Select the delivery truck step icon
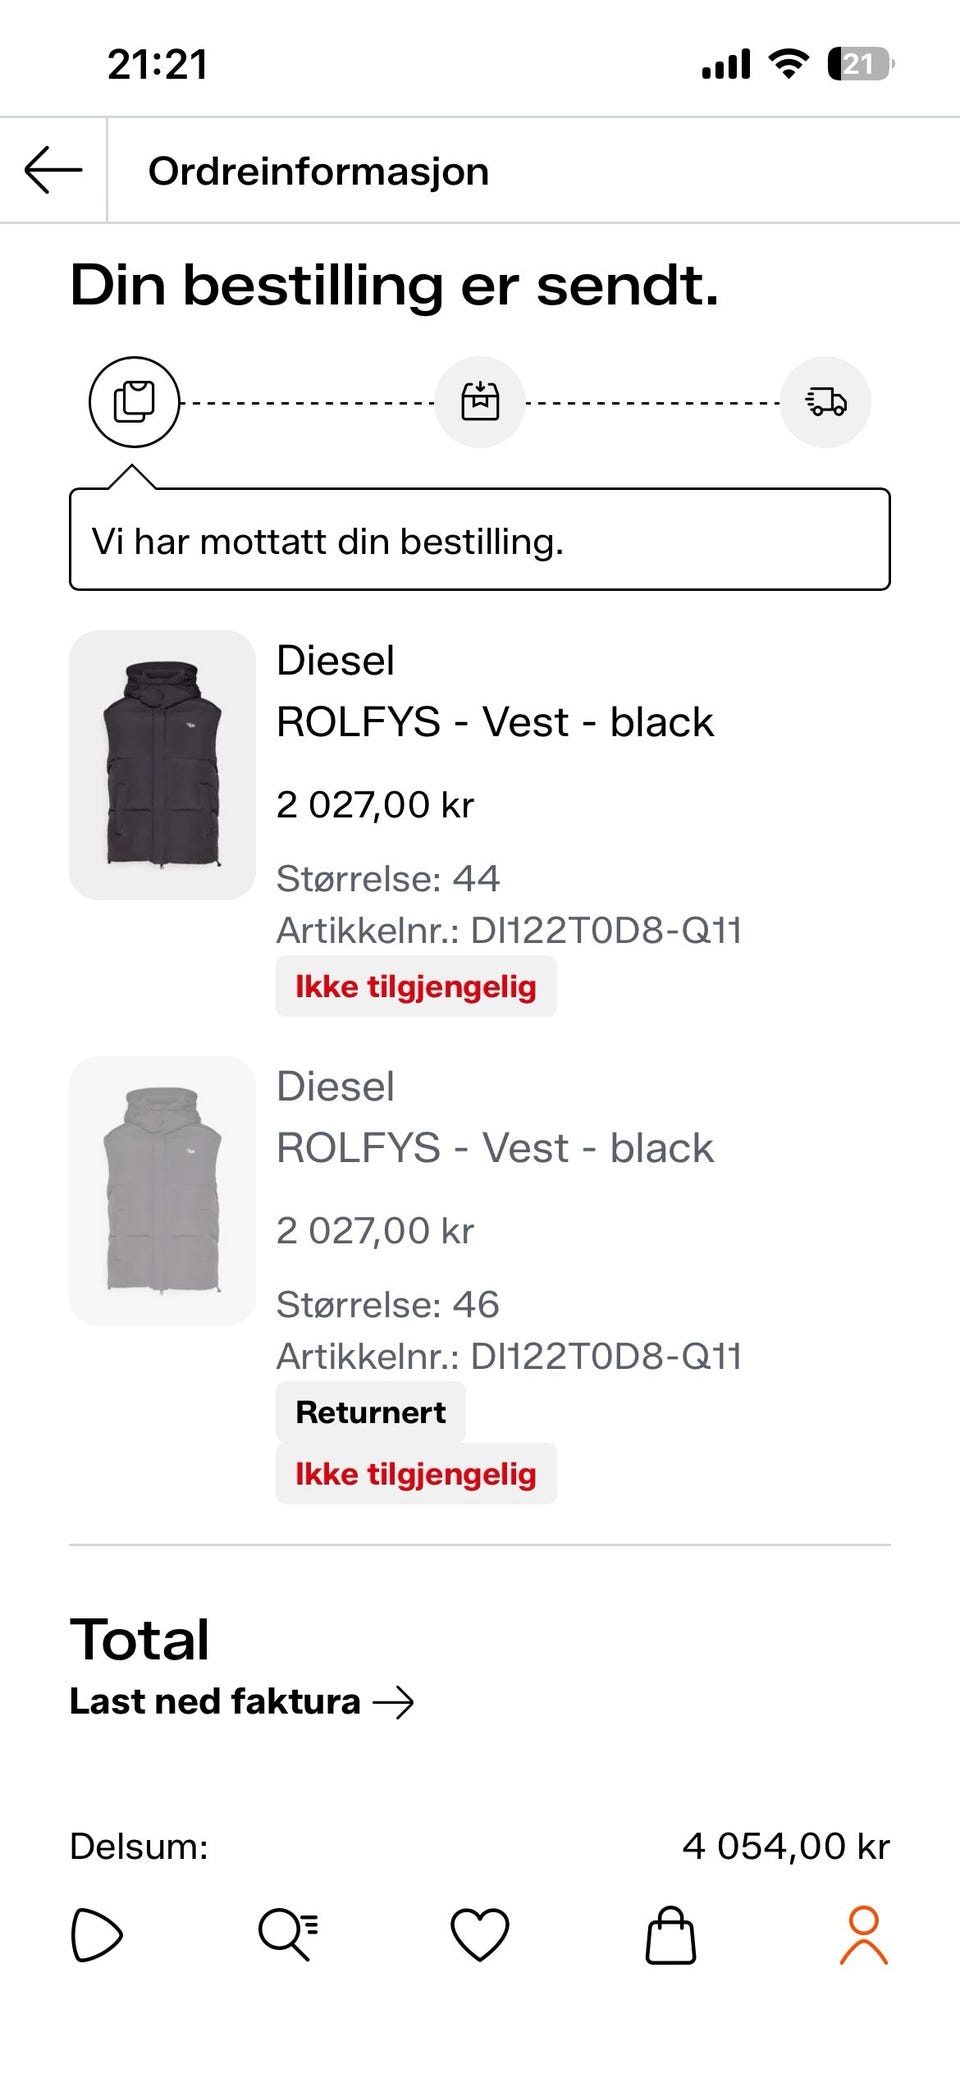The width and height of the screenshot is (960, 2078). [826, 402]
